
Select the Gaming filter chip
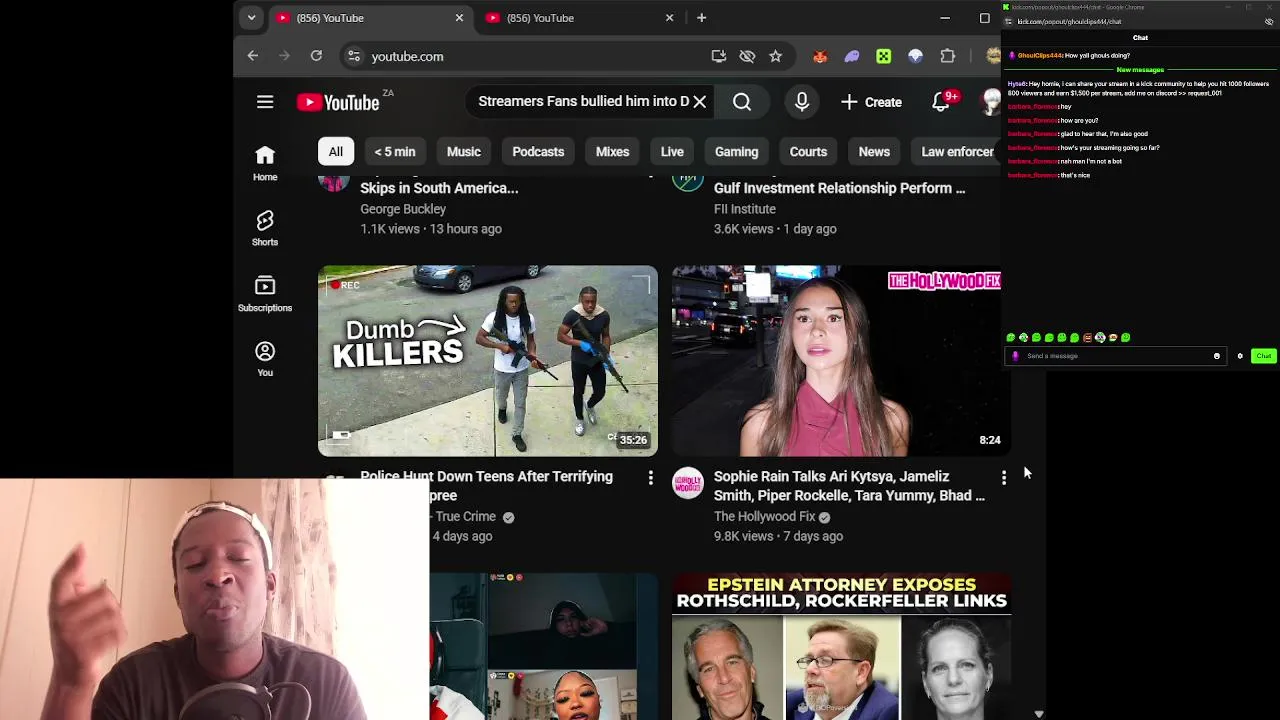click(x=737, y=152)
